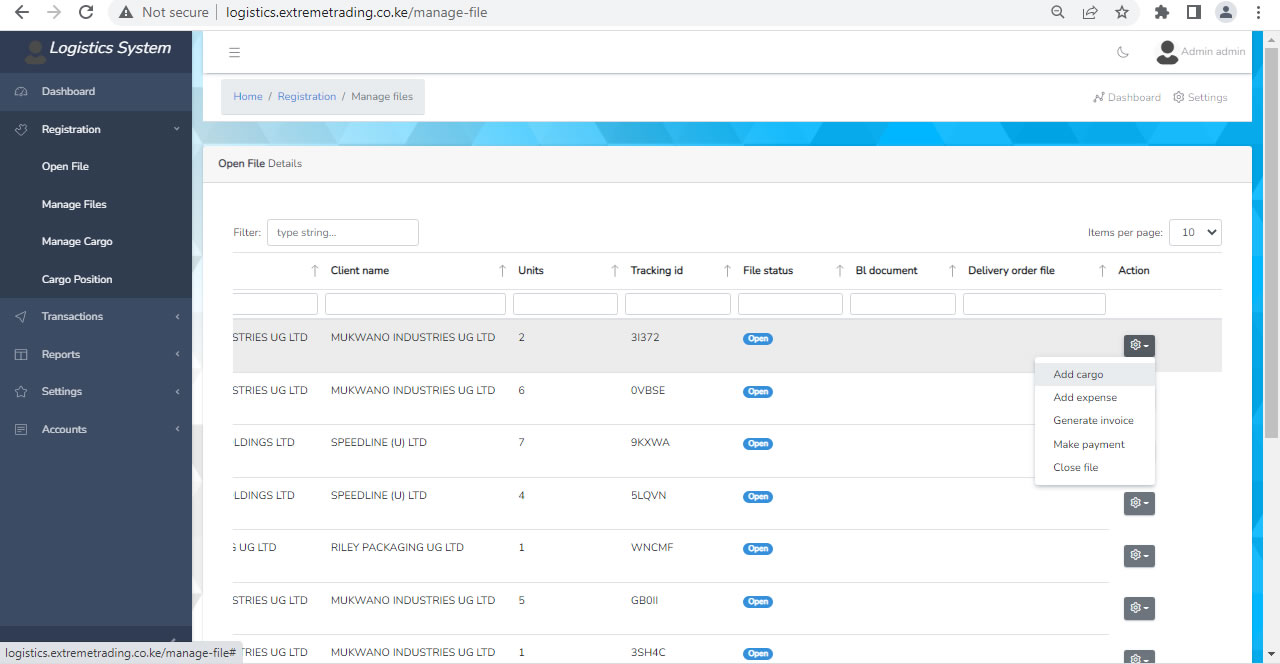
Task: Bookmark this page using the star icon
Action: coord(1122,13)
